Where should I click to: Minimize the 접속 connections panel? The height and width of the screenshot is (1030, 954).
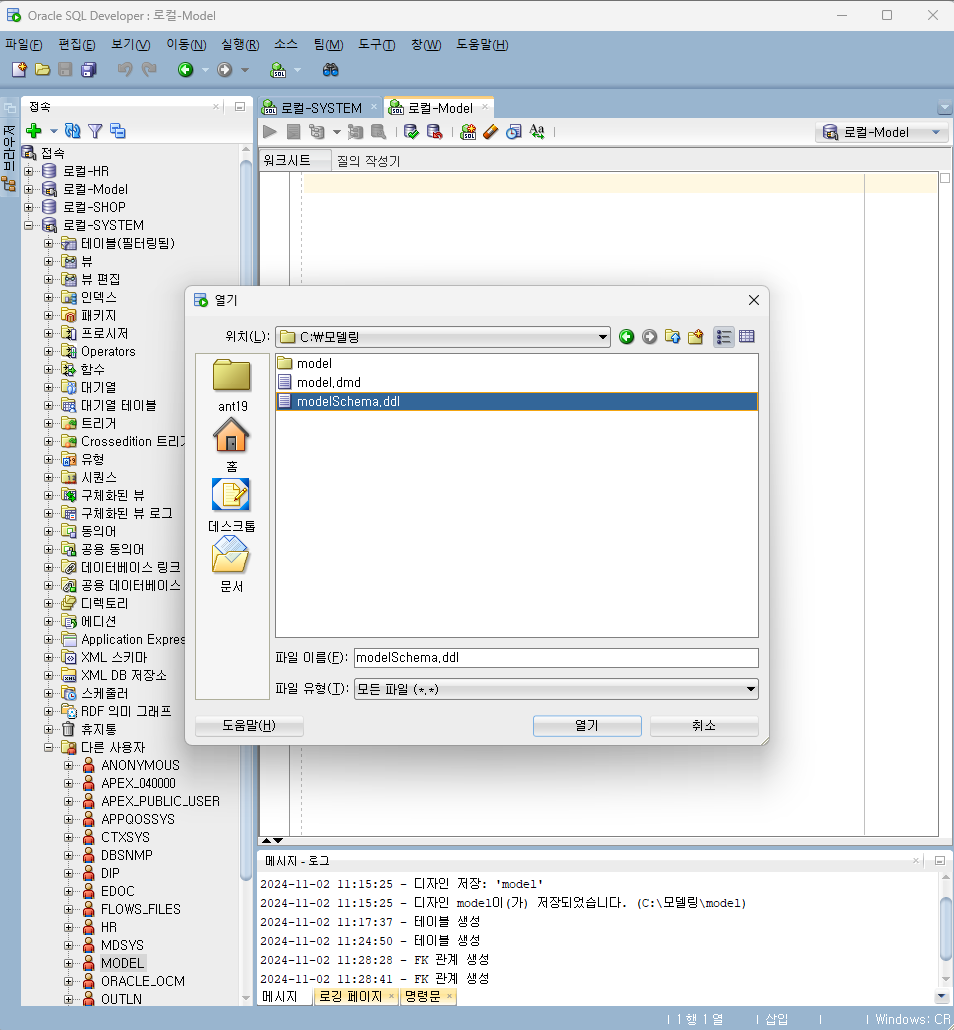point(240,106)
